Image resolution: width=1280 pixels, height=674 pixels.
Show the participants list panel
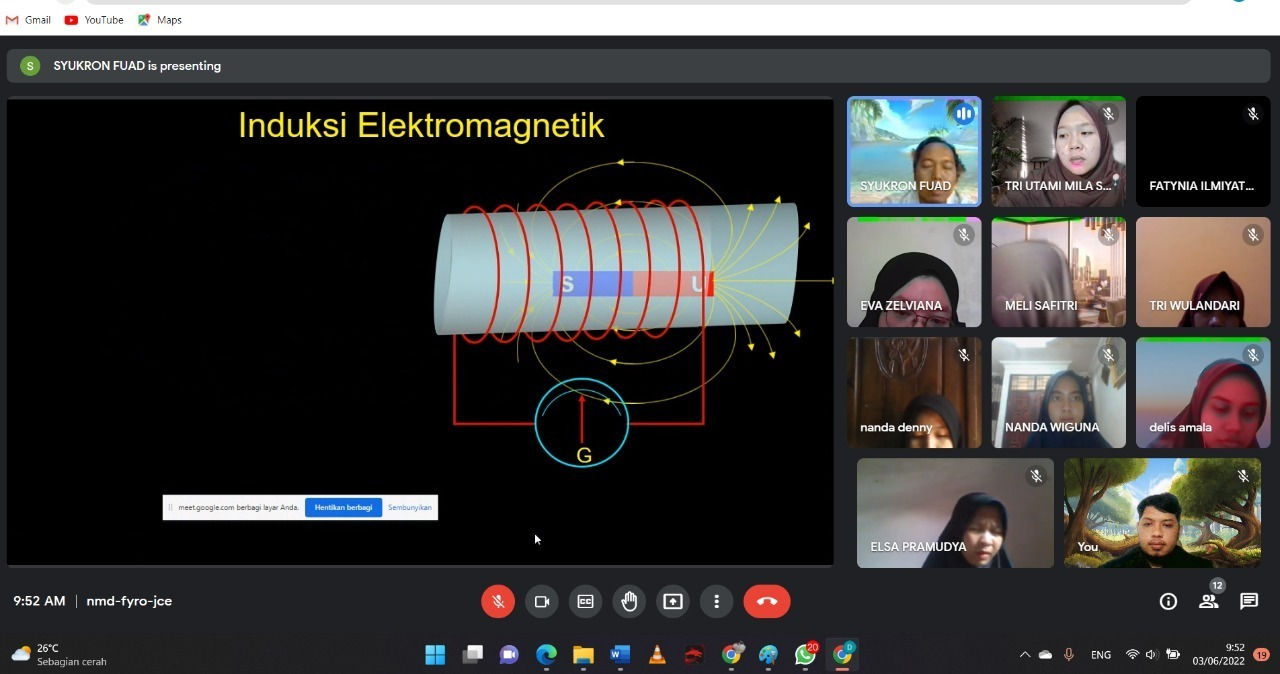click(x=1208, y=601)
